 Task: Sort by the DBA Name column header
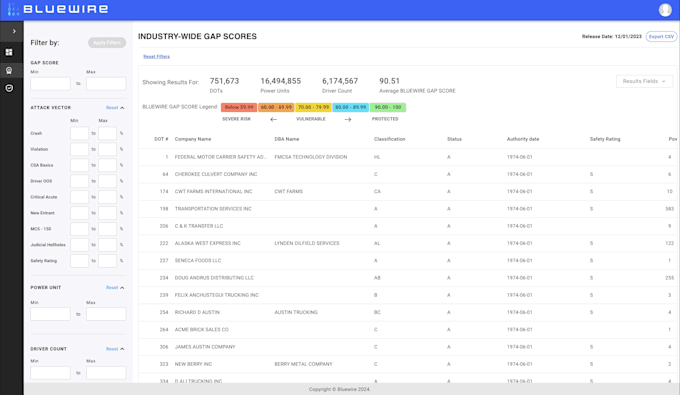[287, 139]
